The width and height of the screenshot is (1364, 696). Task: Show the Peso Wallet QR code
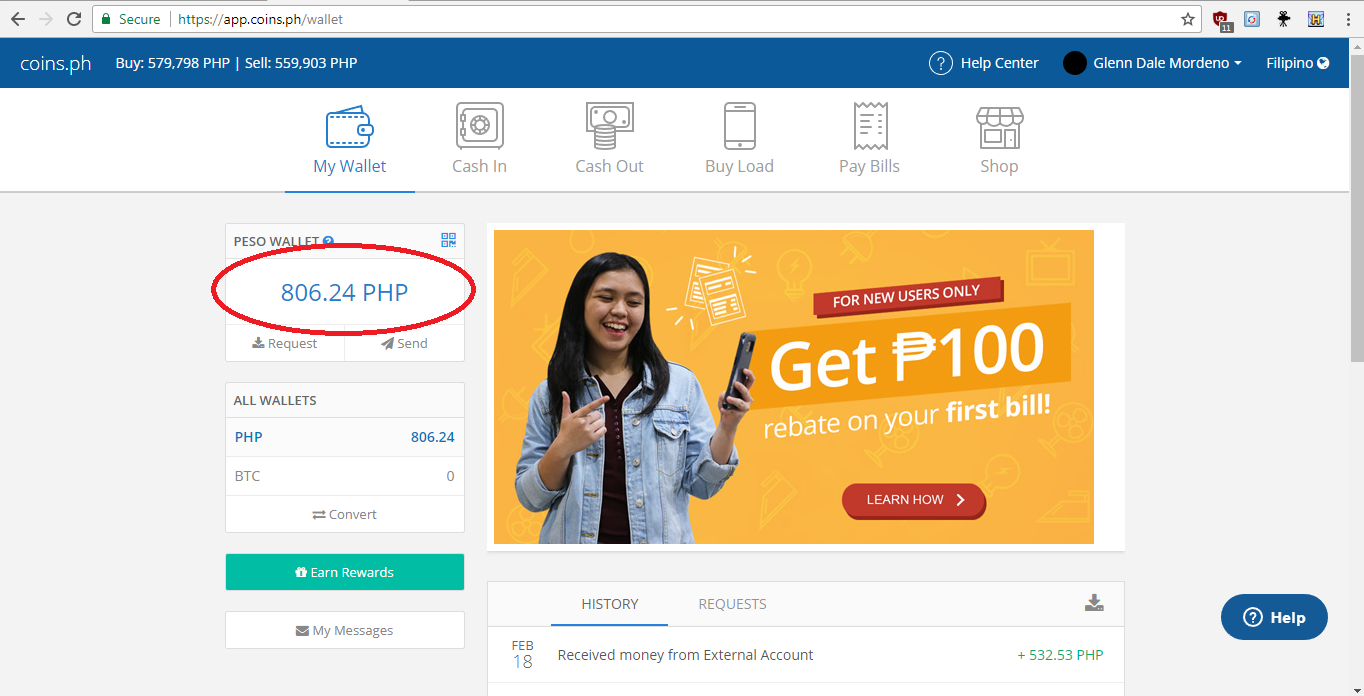(x=448, y=240)
